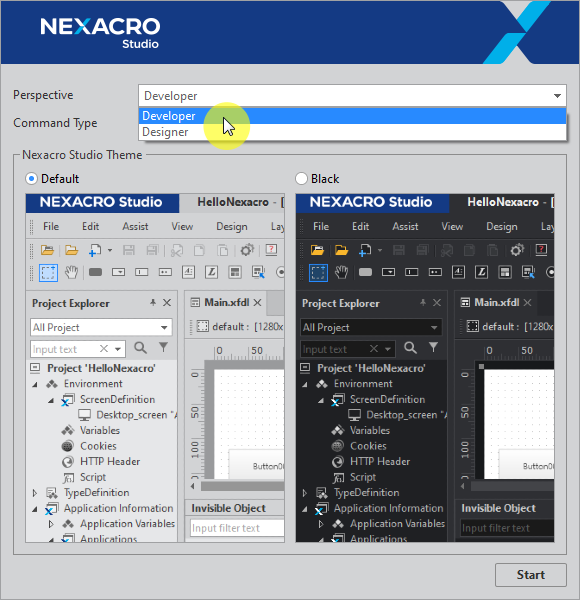Open the Design menu in Black preview
The width and height of the screenshot is (580, 600).
point(502,227)
